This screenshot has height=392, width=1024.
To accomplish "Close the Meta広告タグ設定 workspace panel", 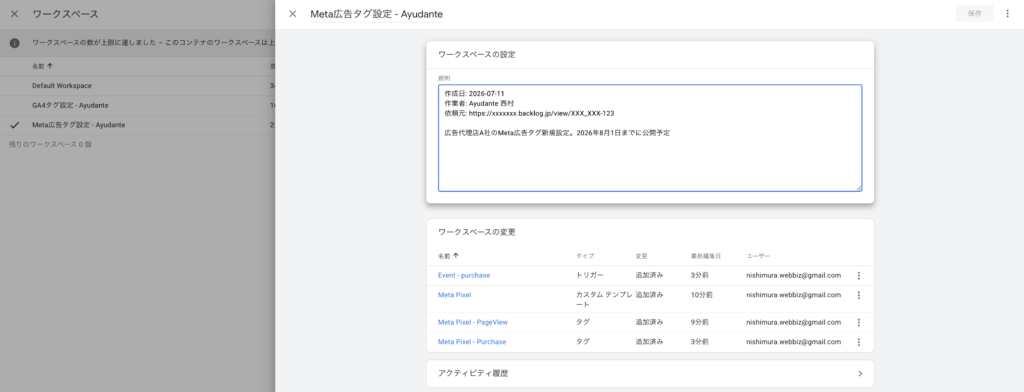I will (x=293, y=14).
